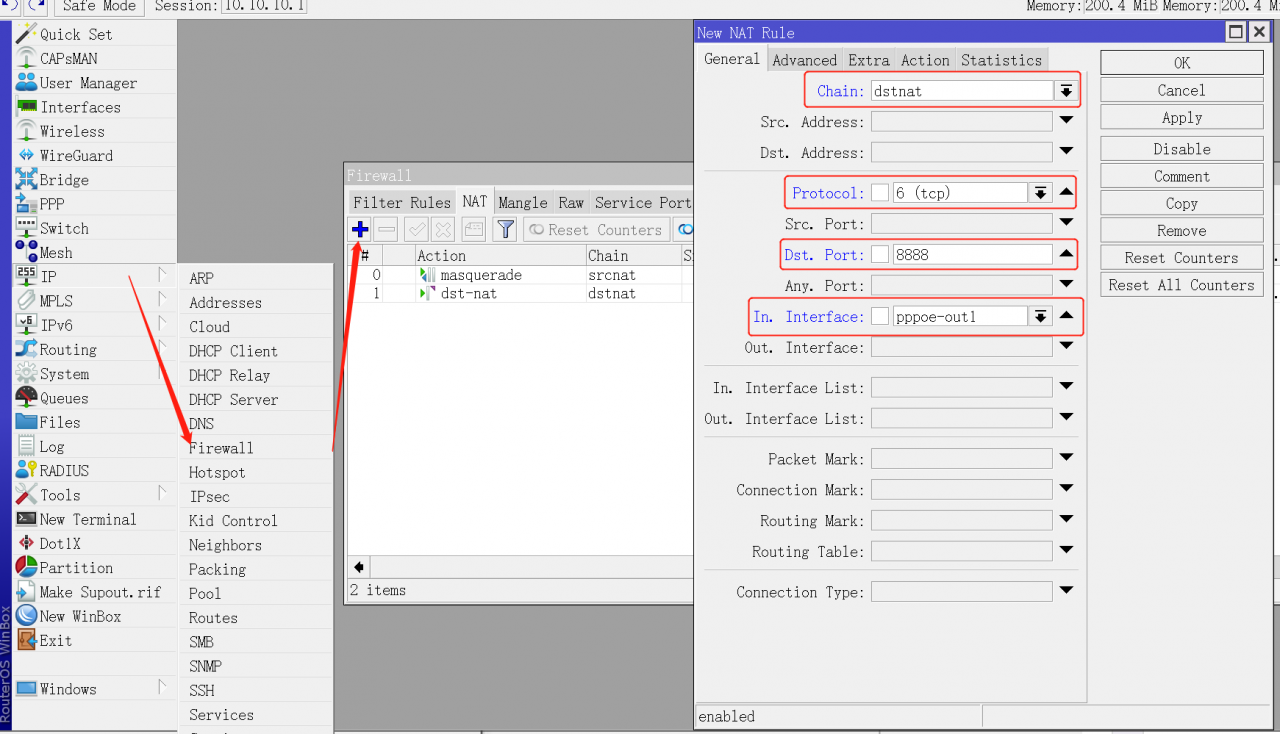Screen dimensions: 1280x734
Task: Click the Bridge icon in sidebar
Action: pos(26,180)
